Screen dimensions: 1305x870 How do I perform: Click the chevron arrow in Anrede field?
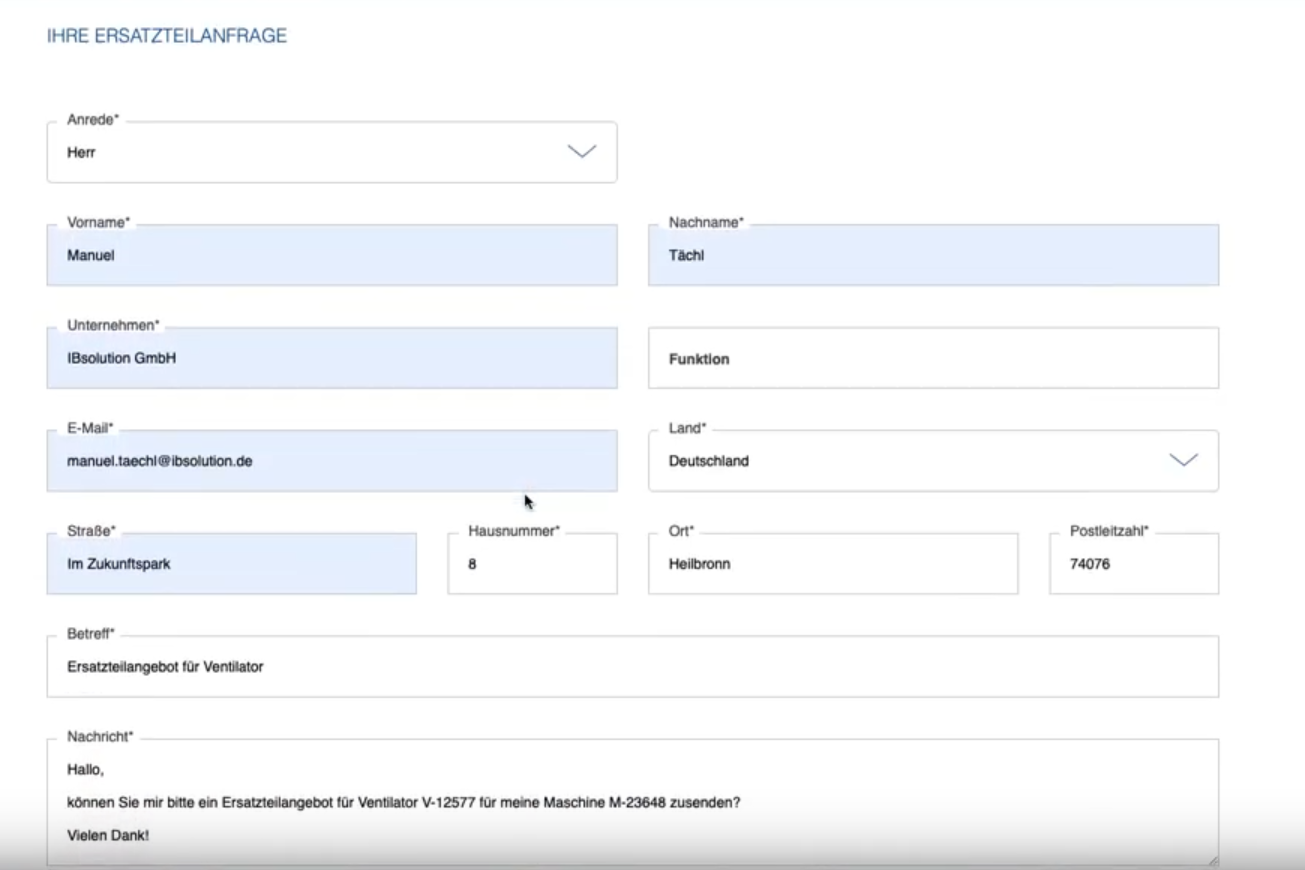point(582,152)
